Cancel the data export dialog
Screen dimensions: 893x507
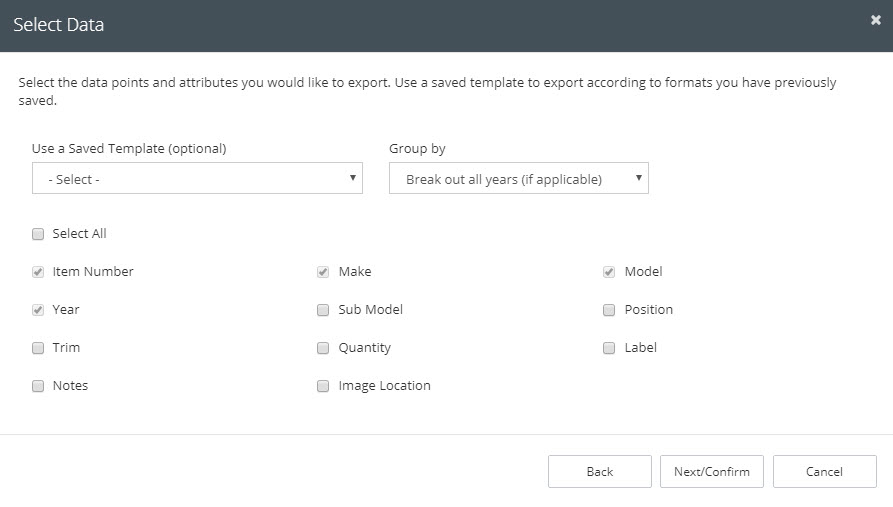tap(825, 471)
